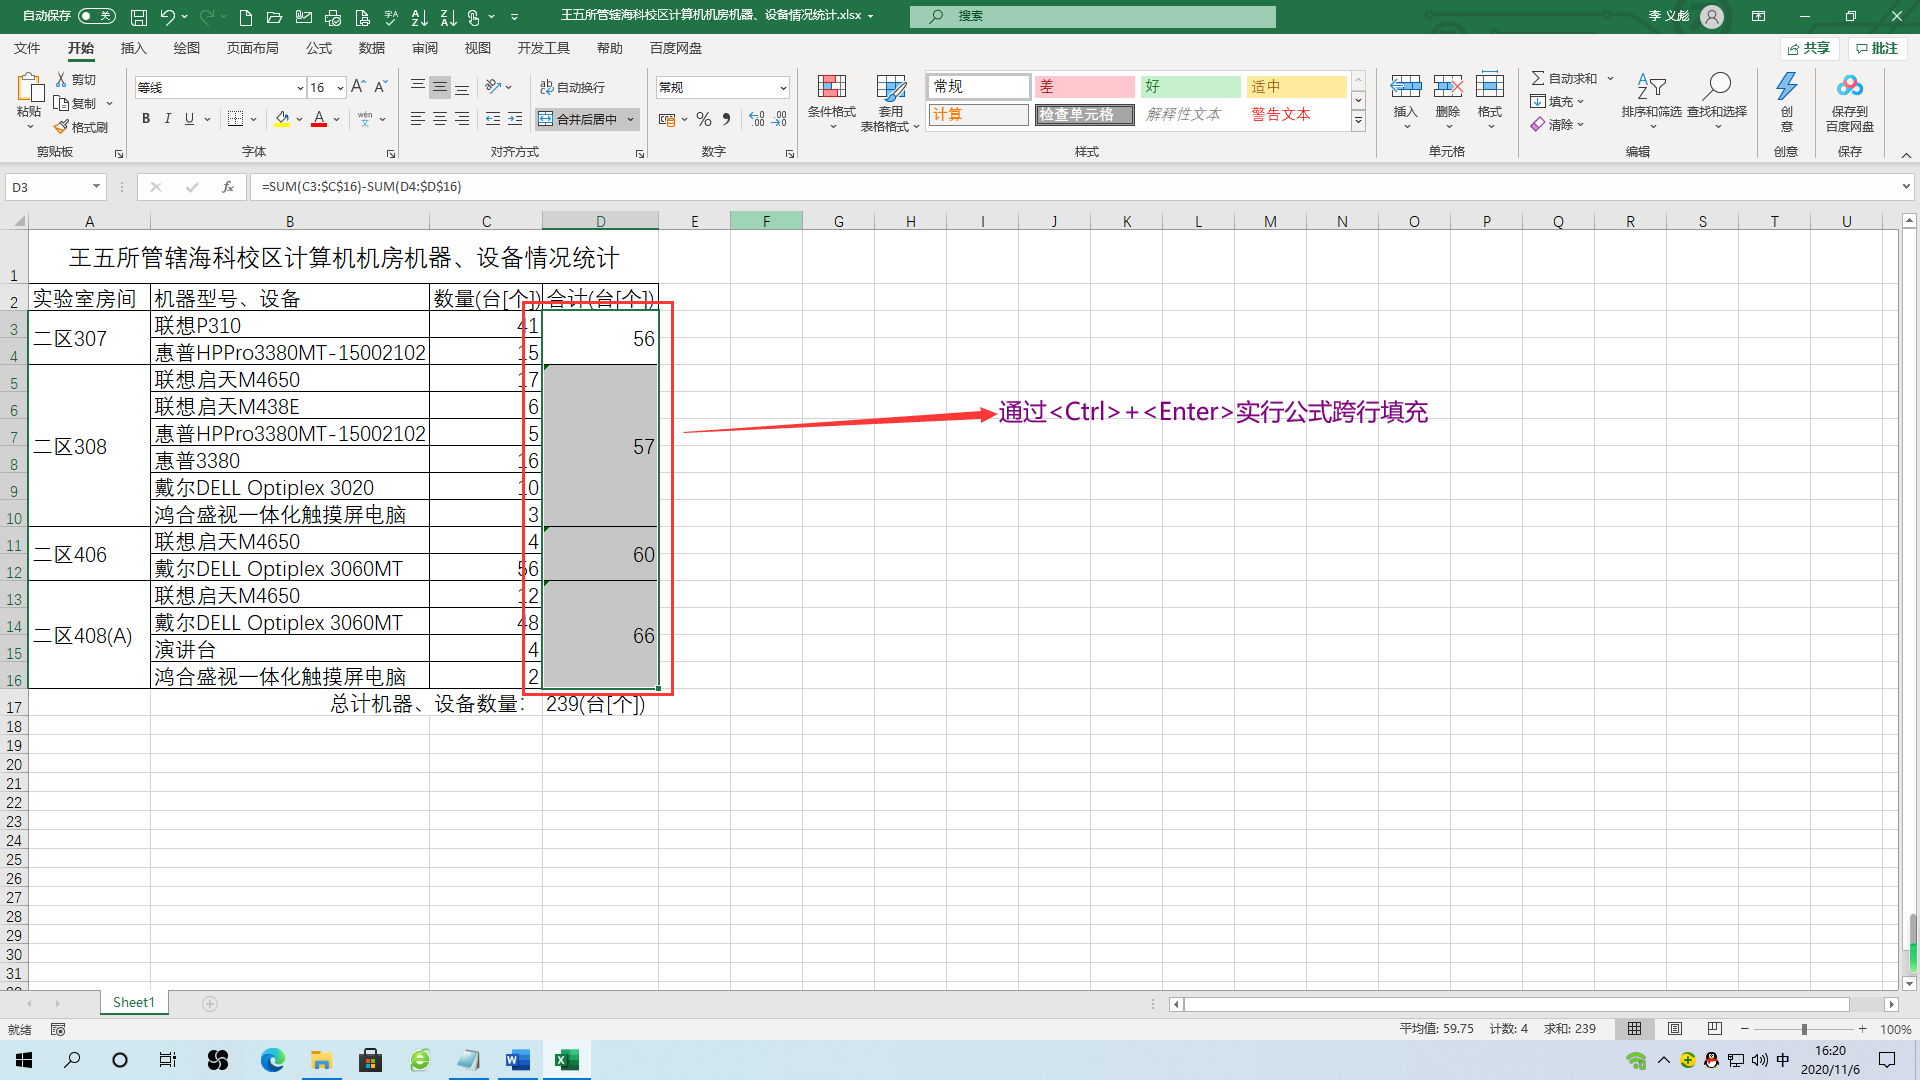Click the font color red A swatch
Viewport: 1920px width, 1080px height.
coord(319,119)
